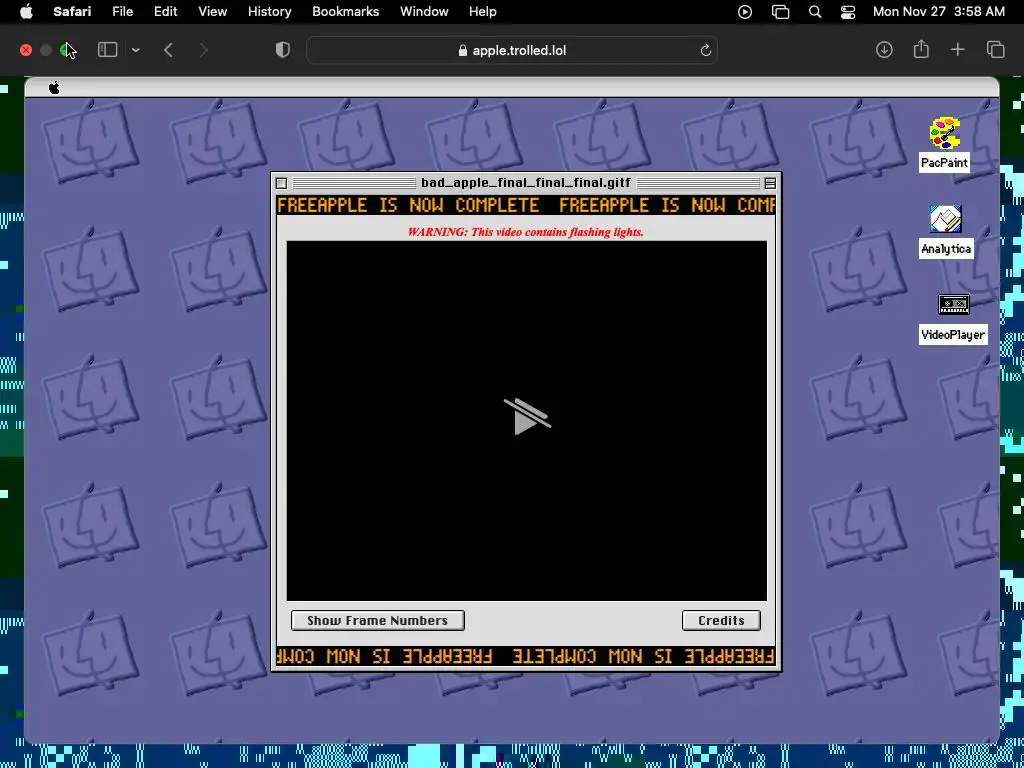The height and width of the screenshot is (768, 1024).
Task: Open the Edit menu
Action: coord(165,12)
